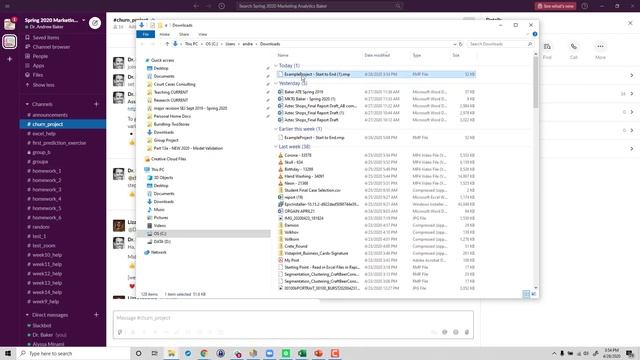This screenshot has width=640, height=360.
Task: Open the Share ribbon tab in Explorer
Action: click(184, 34)
